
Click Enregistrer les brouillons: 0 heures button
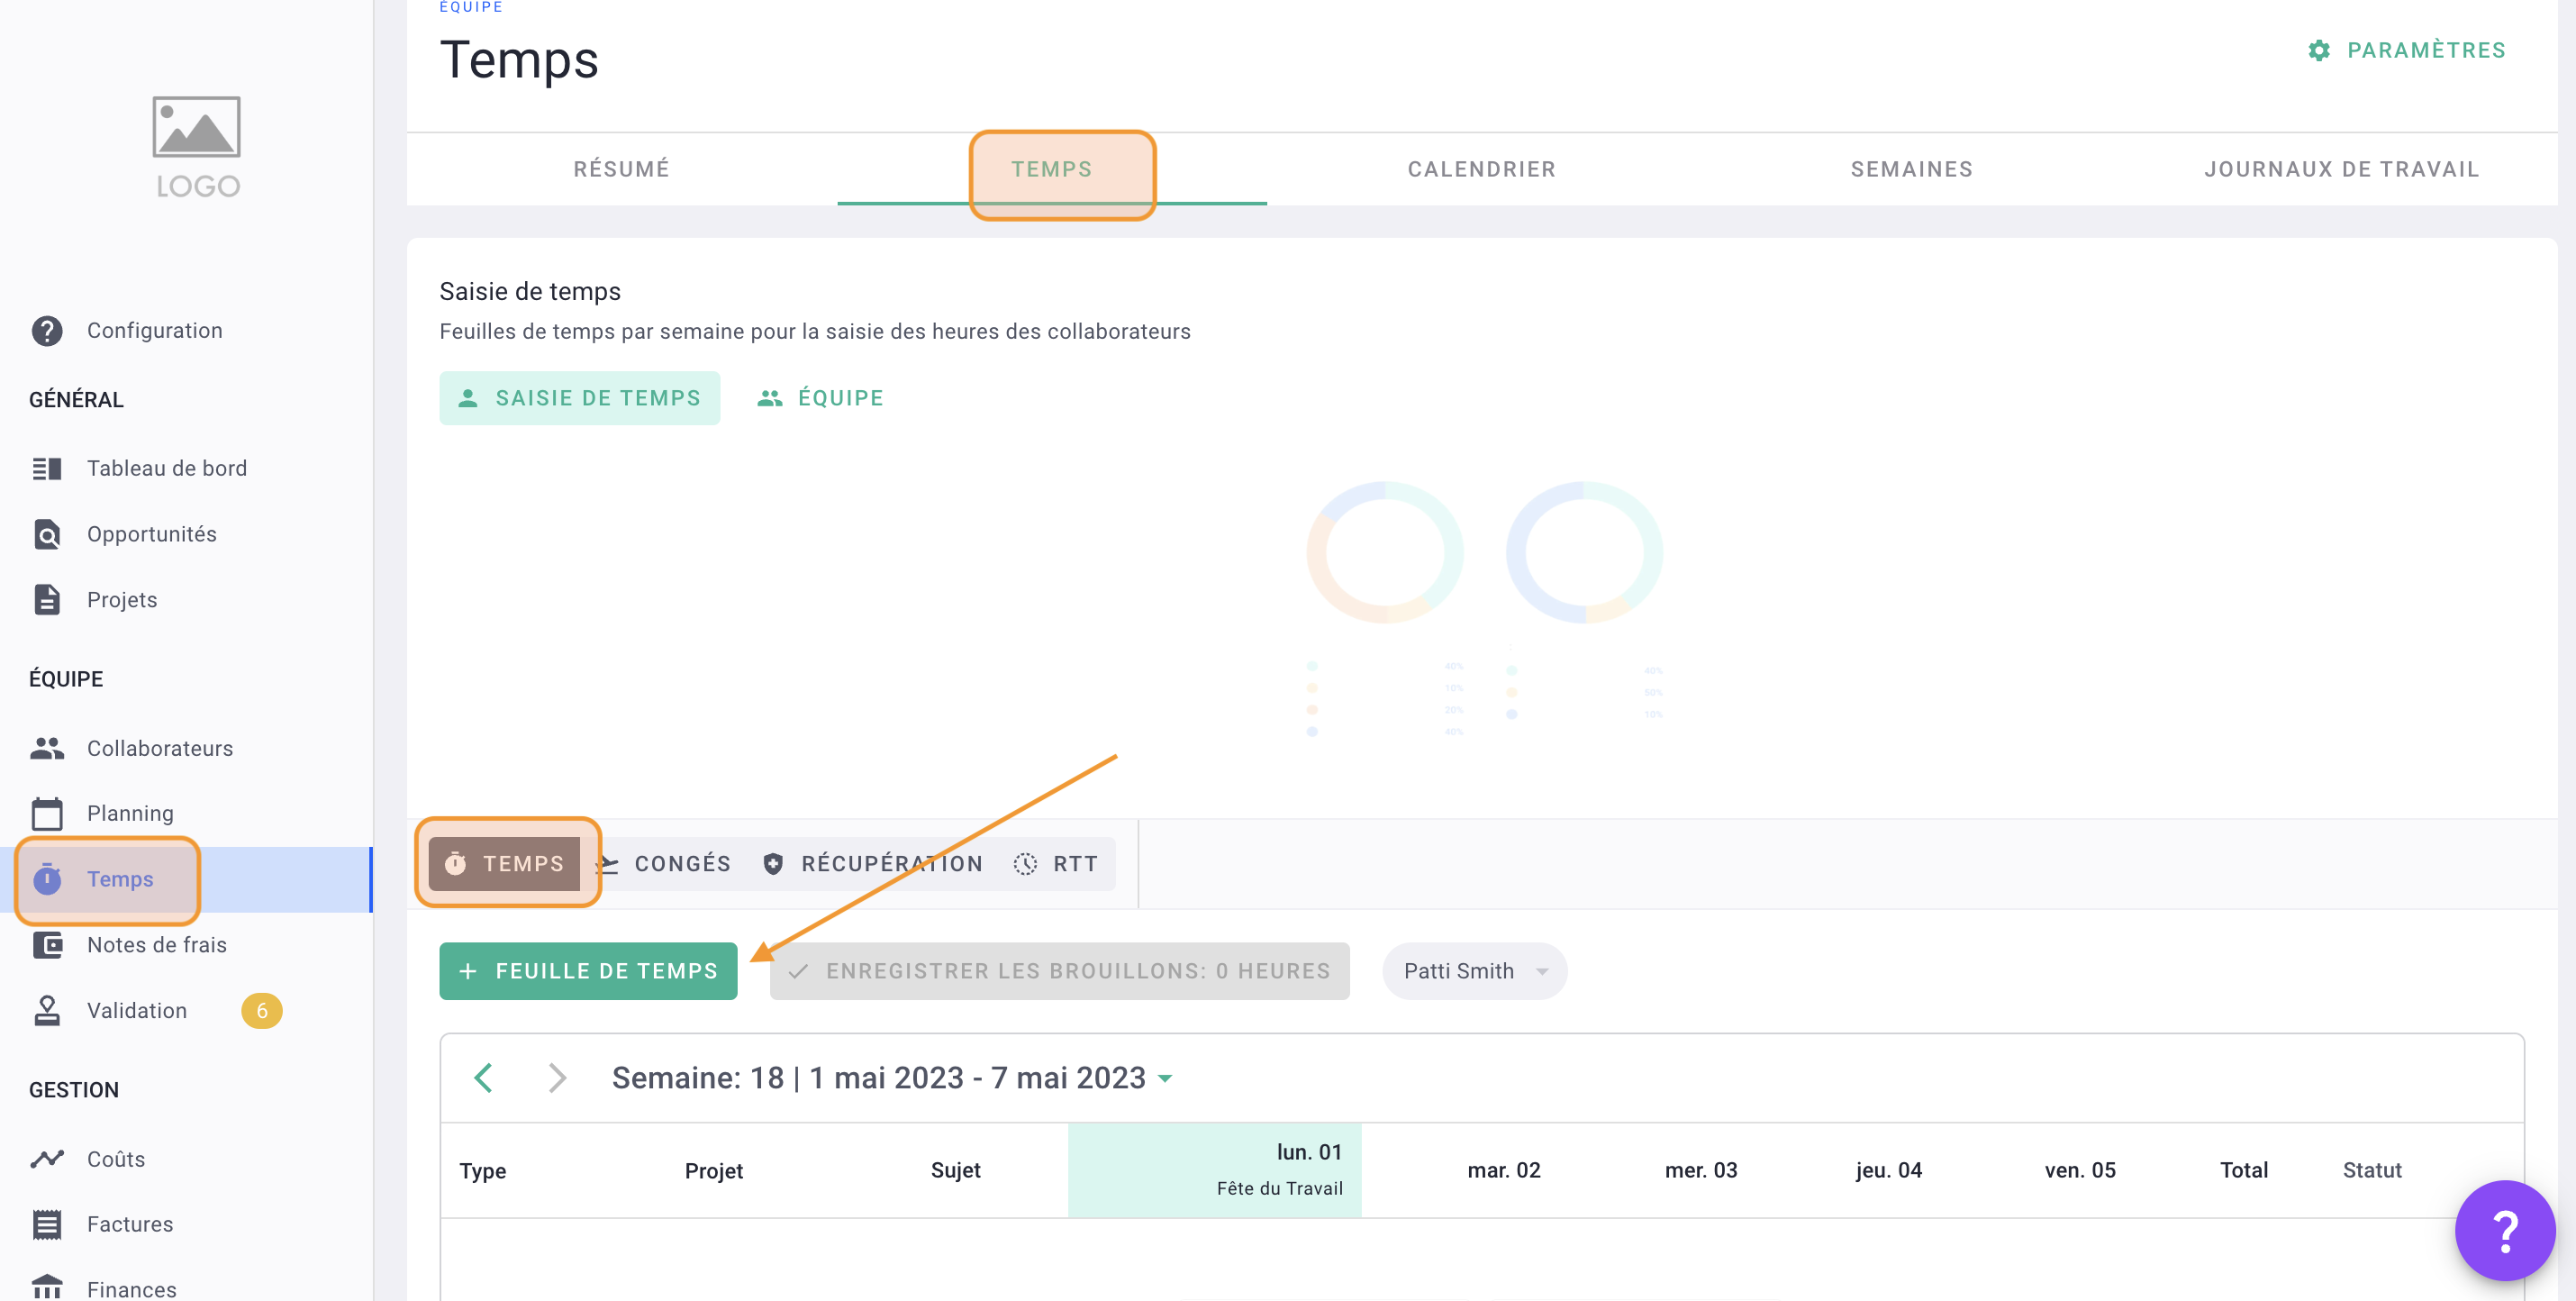1060,971
